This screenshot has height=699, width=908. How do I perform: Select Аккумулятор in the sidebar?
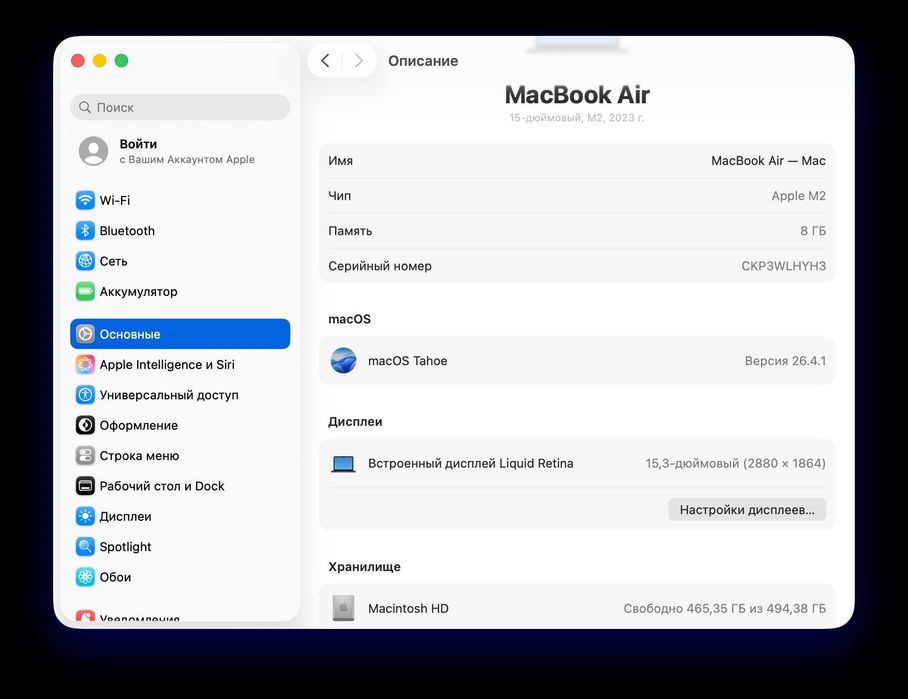pyautogui.click(x=180, y=291)
